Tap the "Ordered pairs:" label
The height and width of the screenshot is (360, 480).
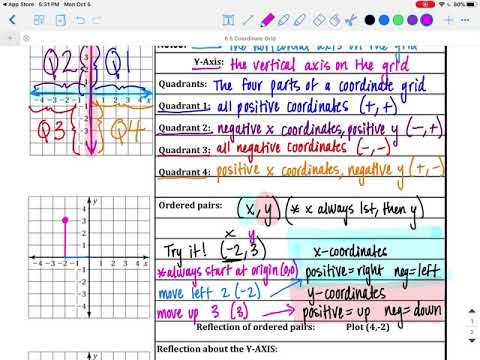(190, 205)
